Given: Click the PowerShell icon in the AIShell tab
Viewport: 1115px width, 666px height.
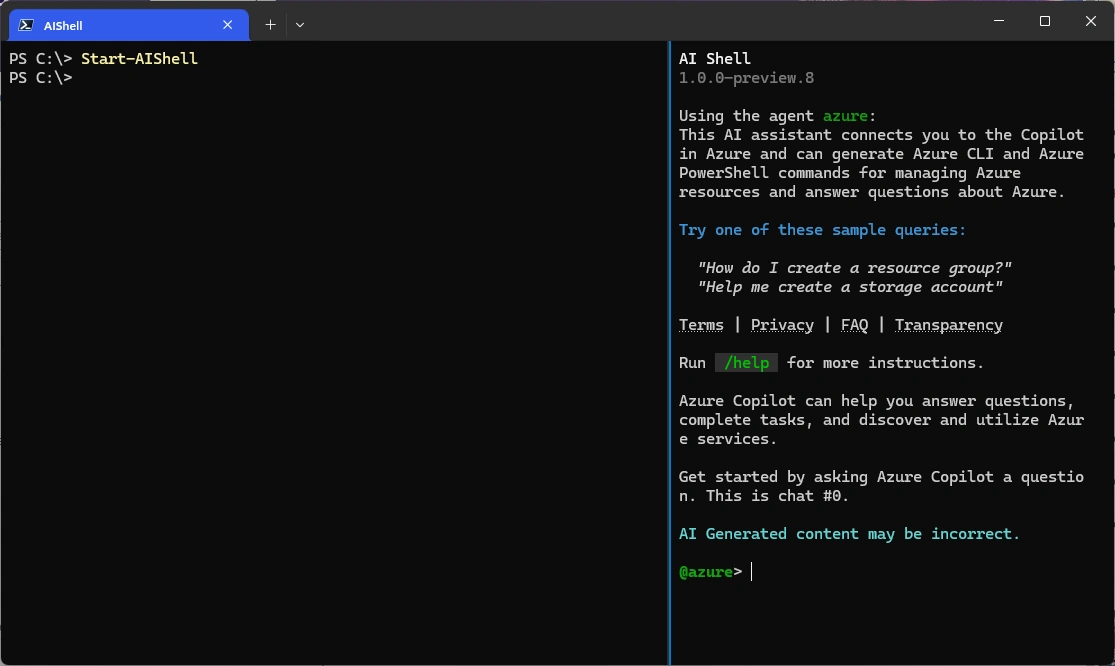Looking at the screenshot, I should coord(26,25).
